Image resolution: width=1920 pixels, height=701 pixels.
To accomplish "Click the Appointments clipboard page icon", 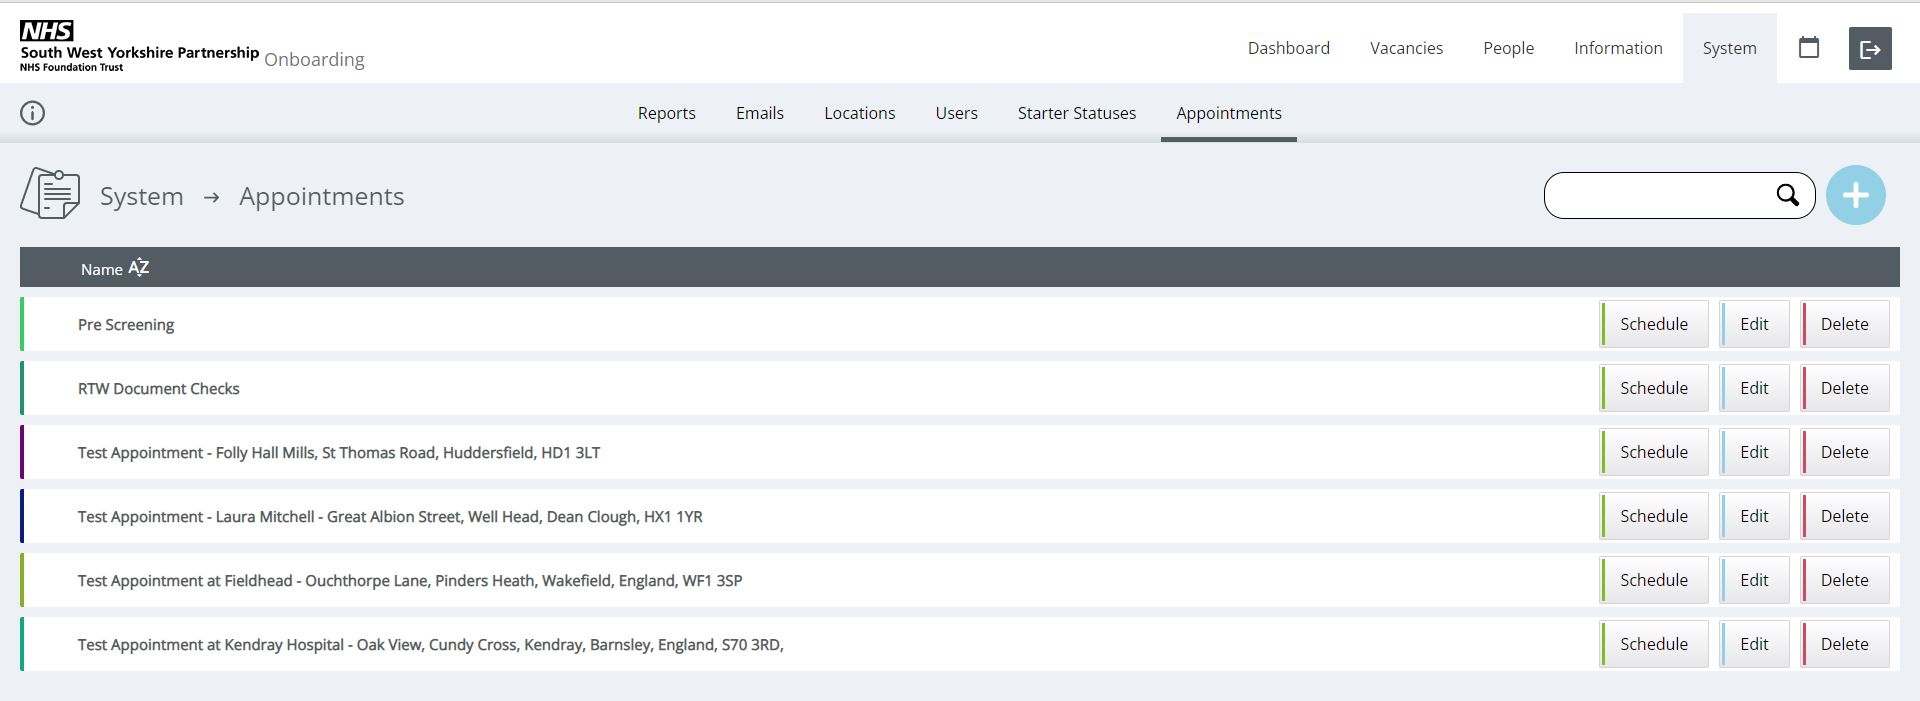I will pos(50,194).
